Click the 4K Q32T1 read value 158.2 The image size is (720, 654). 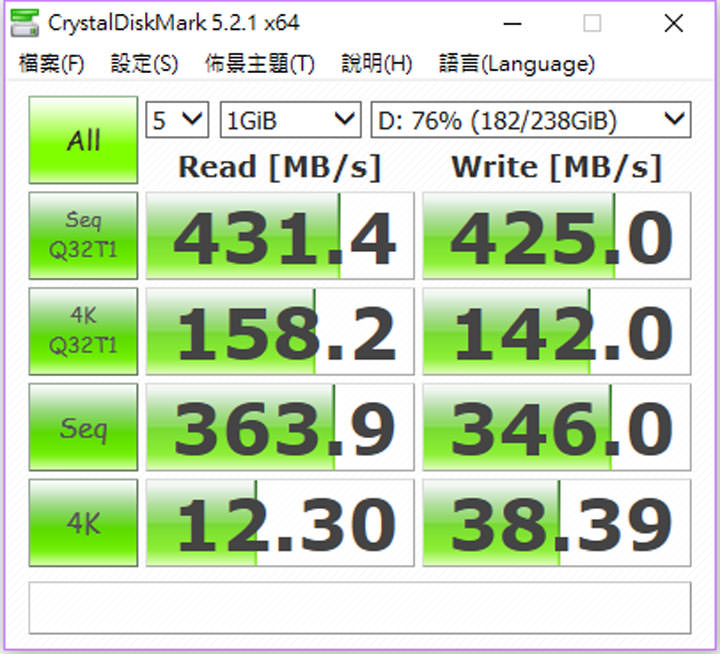point(280,331)
